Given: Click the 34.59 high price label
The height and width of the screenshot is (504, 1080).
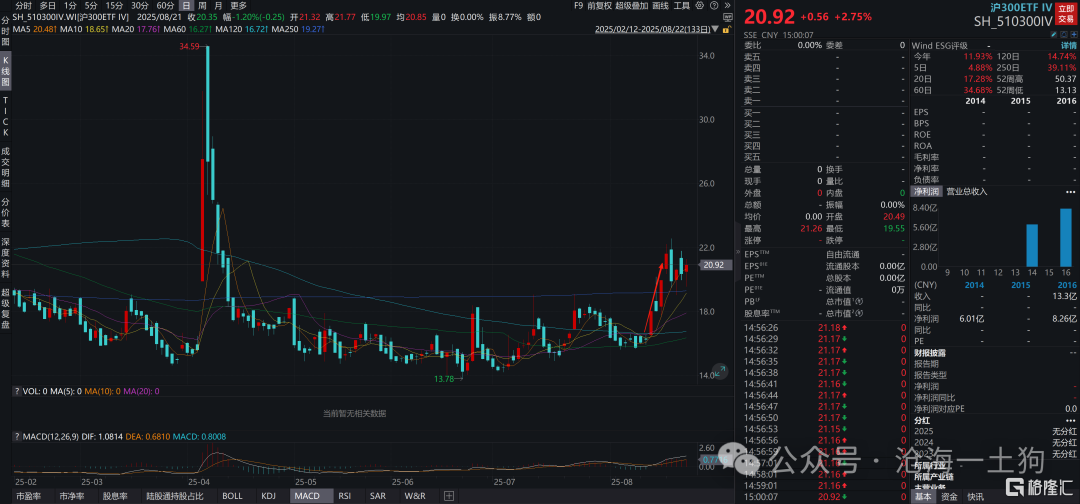Looking at the screenshot, I should click(x=187, y=46).
